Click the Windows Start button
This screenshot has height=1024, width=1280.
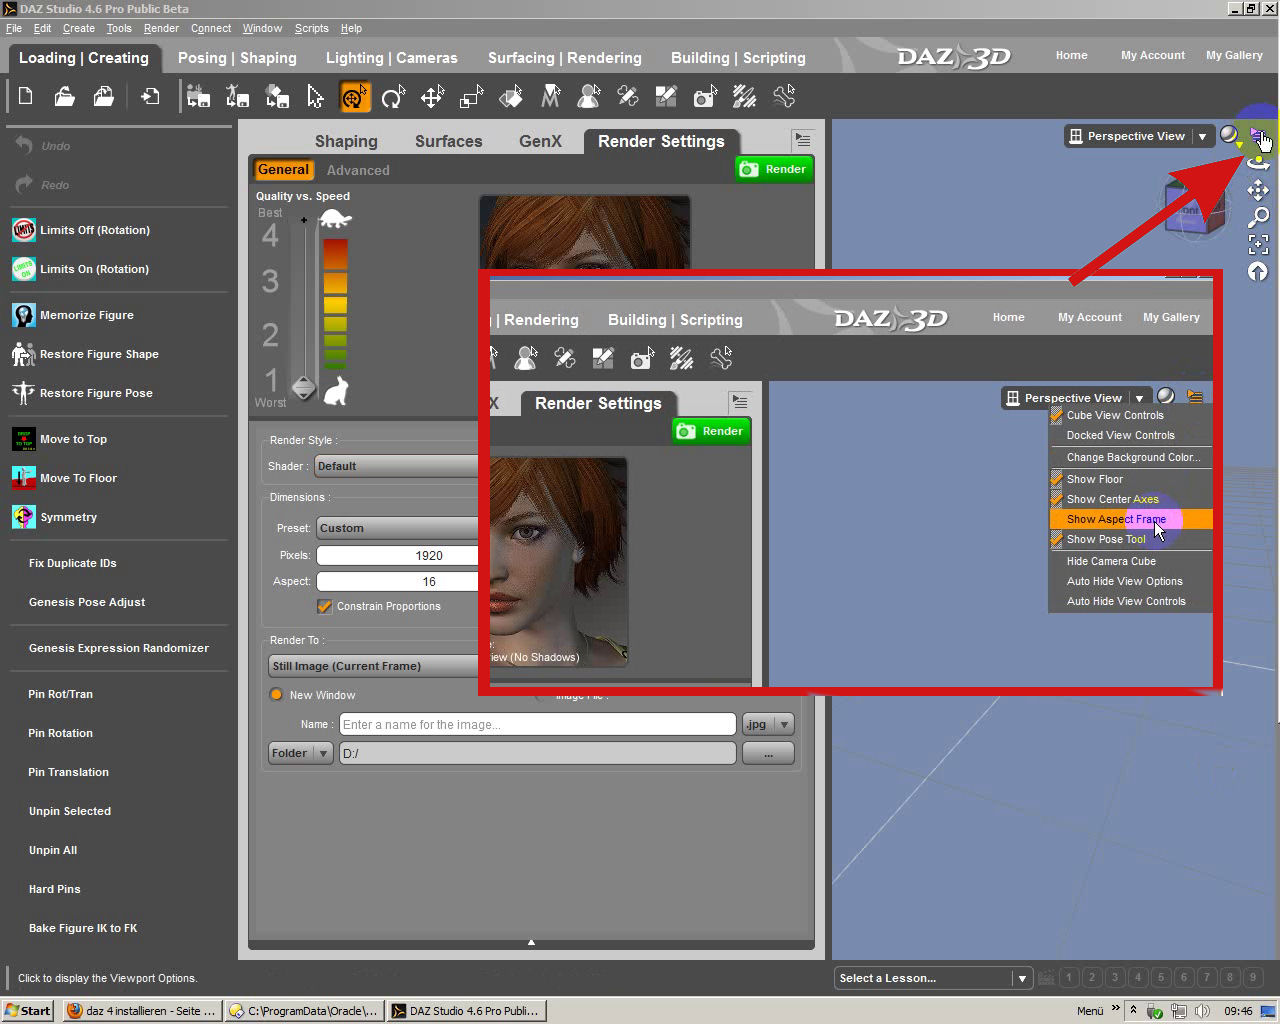click(28, 1011)
